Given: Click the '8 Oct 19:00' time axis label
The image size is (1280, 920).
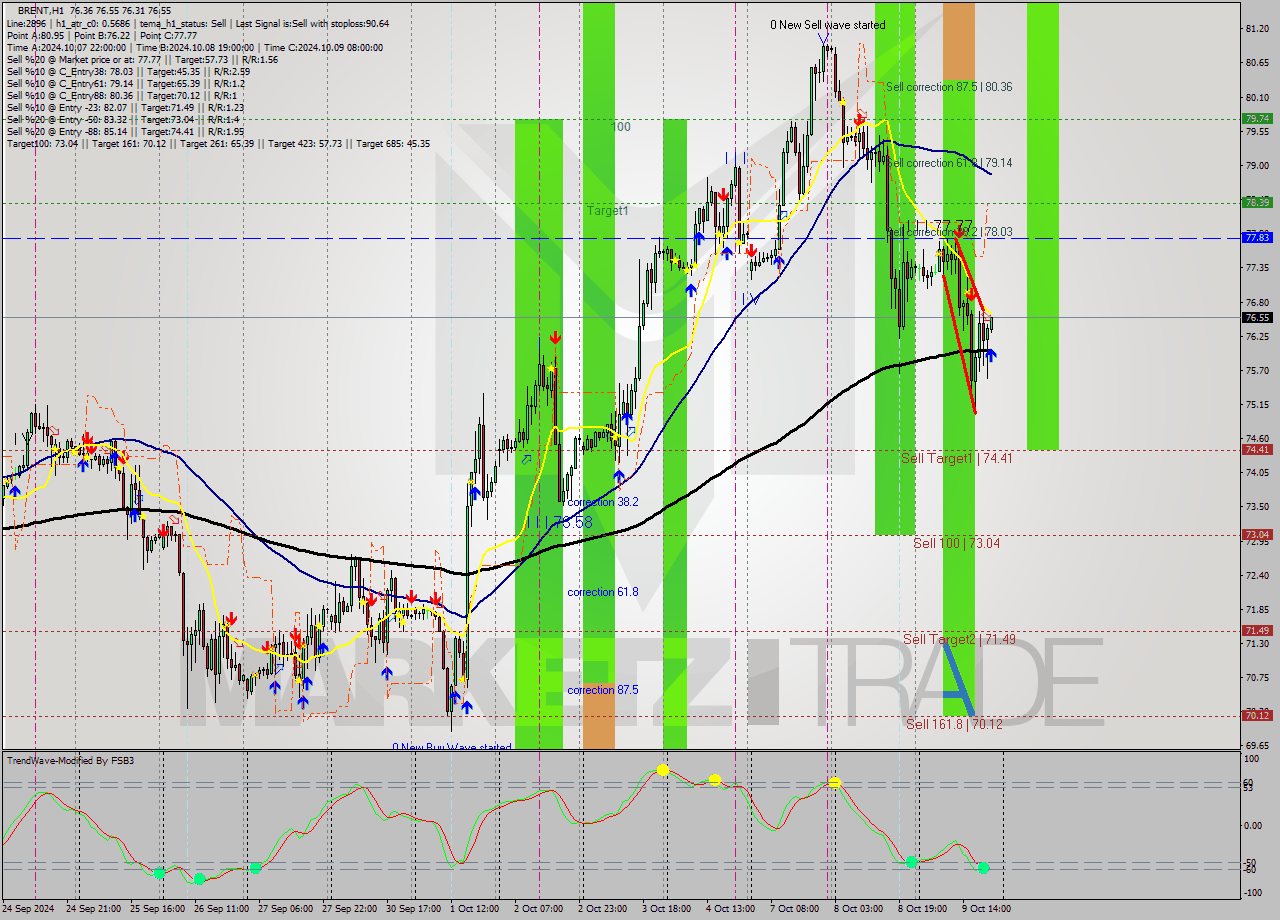Looking at the screenshot, I should [923, 909].
